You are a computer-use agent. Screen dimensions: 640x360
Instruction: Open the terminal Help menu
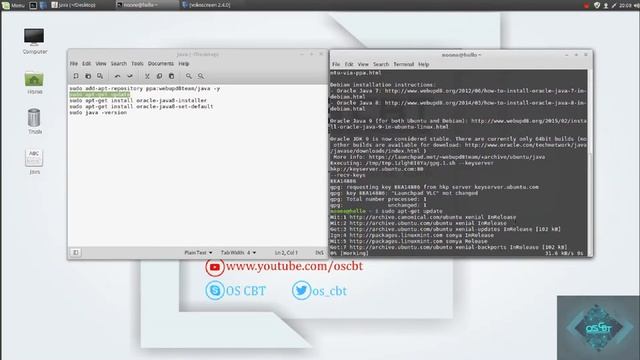[424, 64]
